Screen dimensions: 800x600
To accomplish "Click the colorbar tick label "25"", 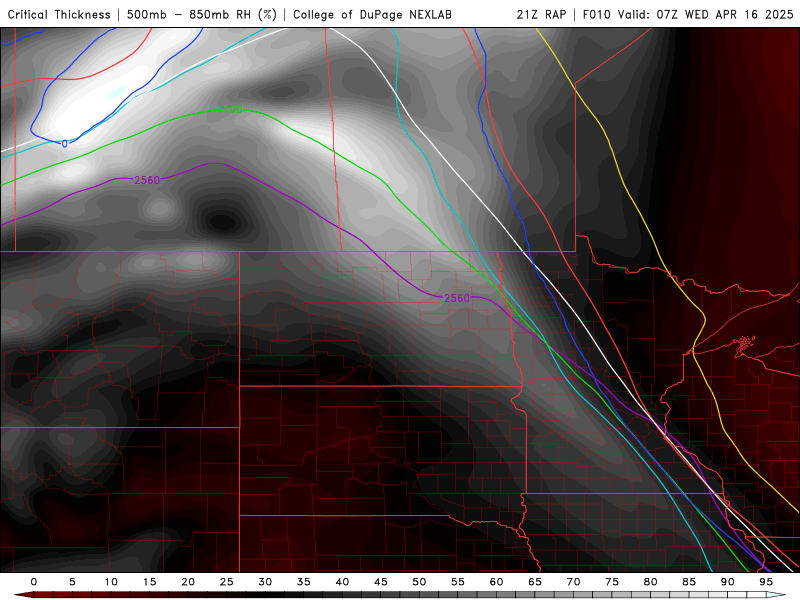I will (227, 582).
